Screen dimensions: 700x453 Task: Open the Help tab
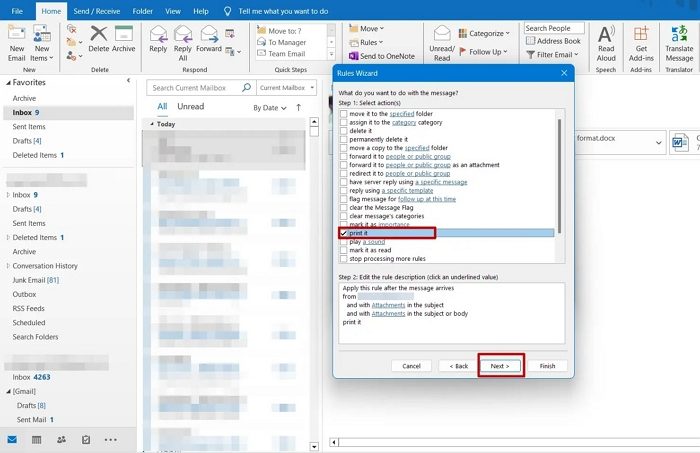(x=200, y=11)
